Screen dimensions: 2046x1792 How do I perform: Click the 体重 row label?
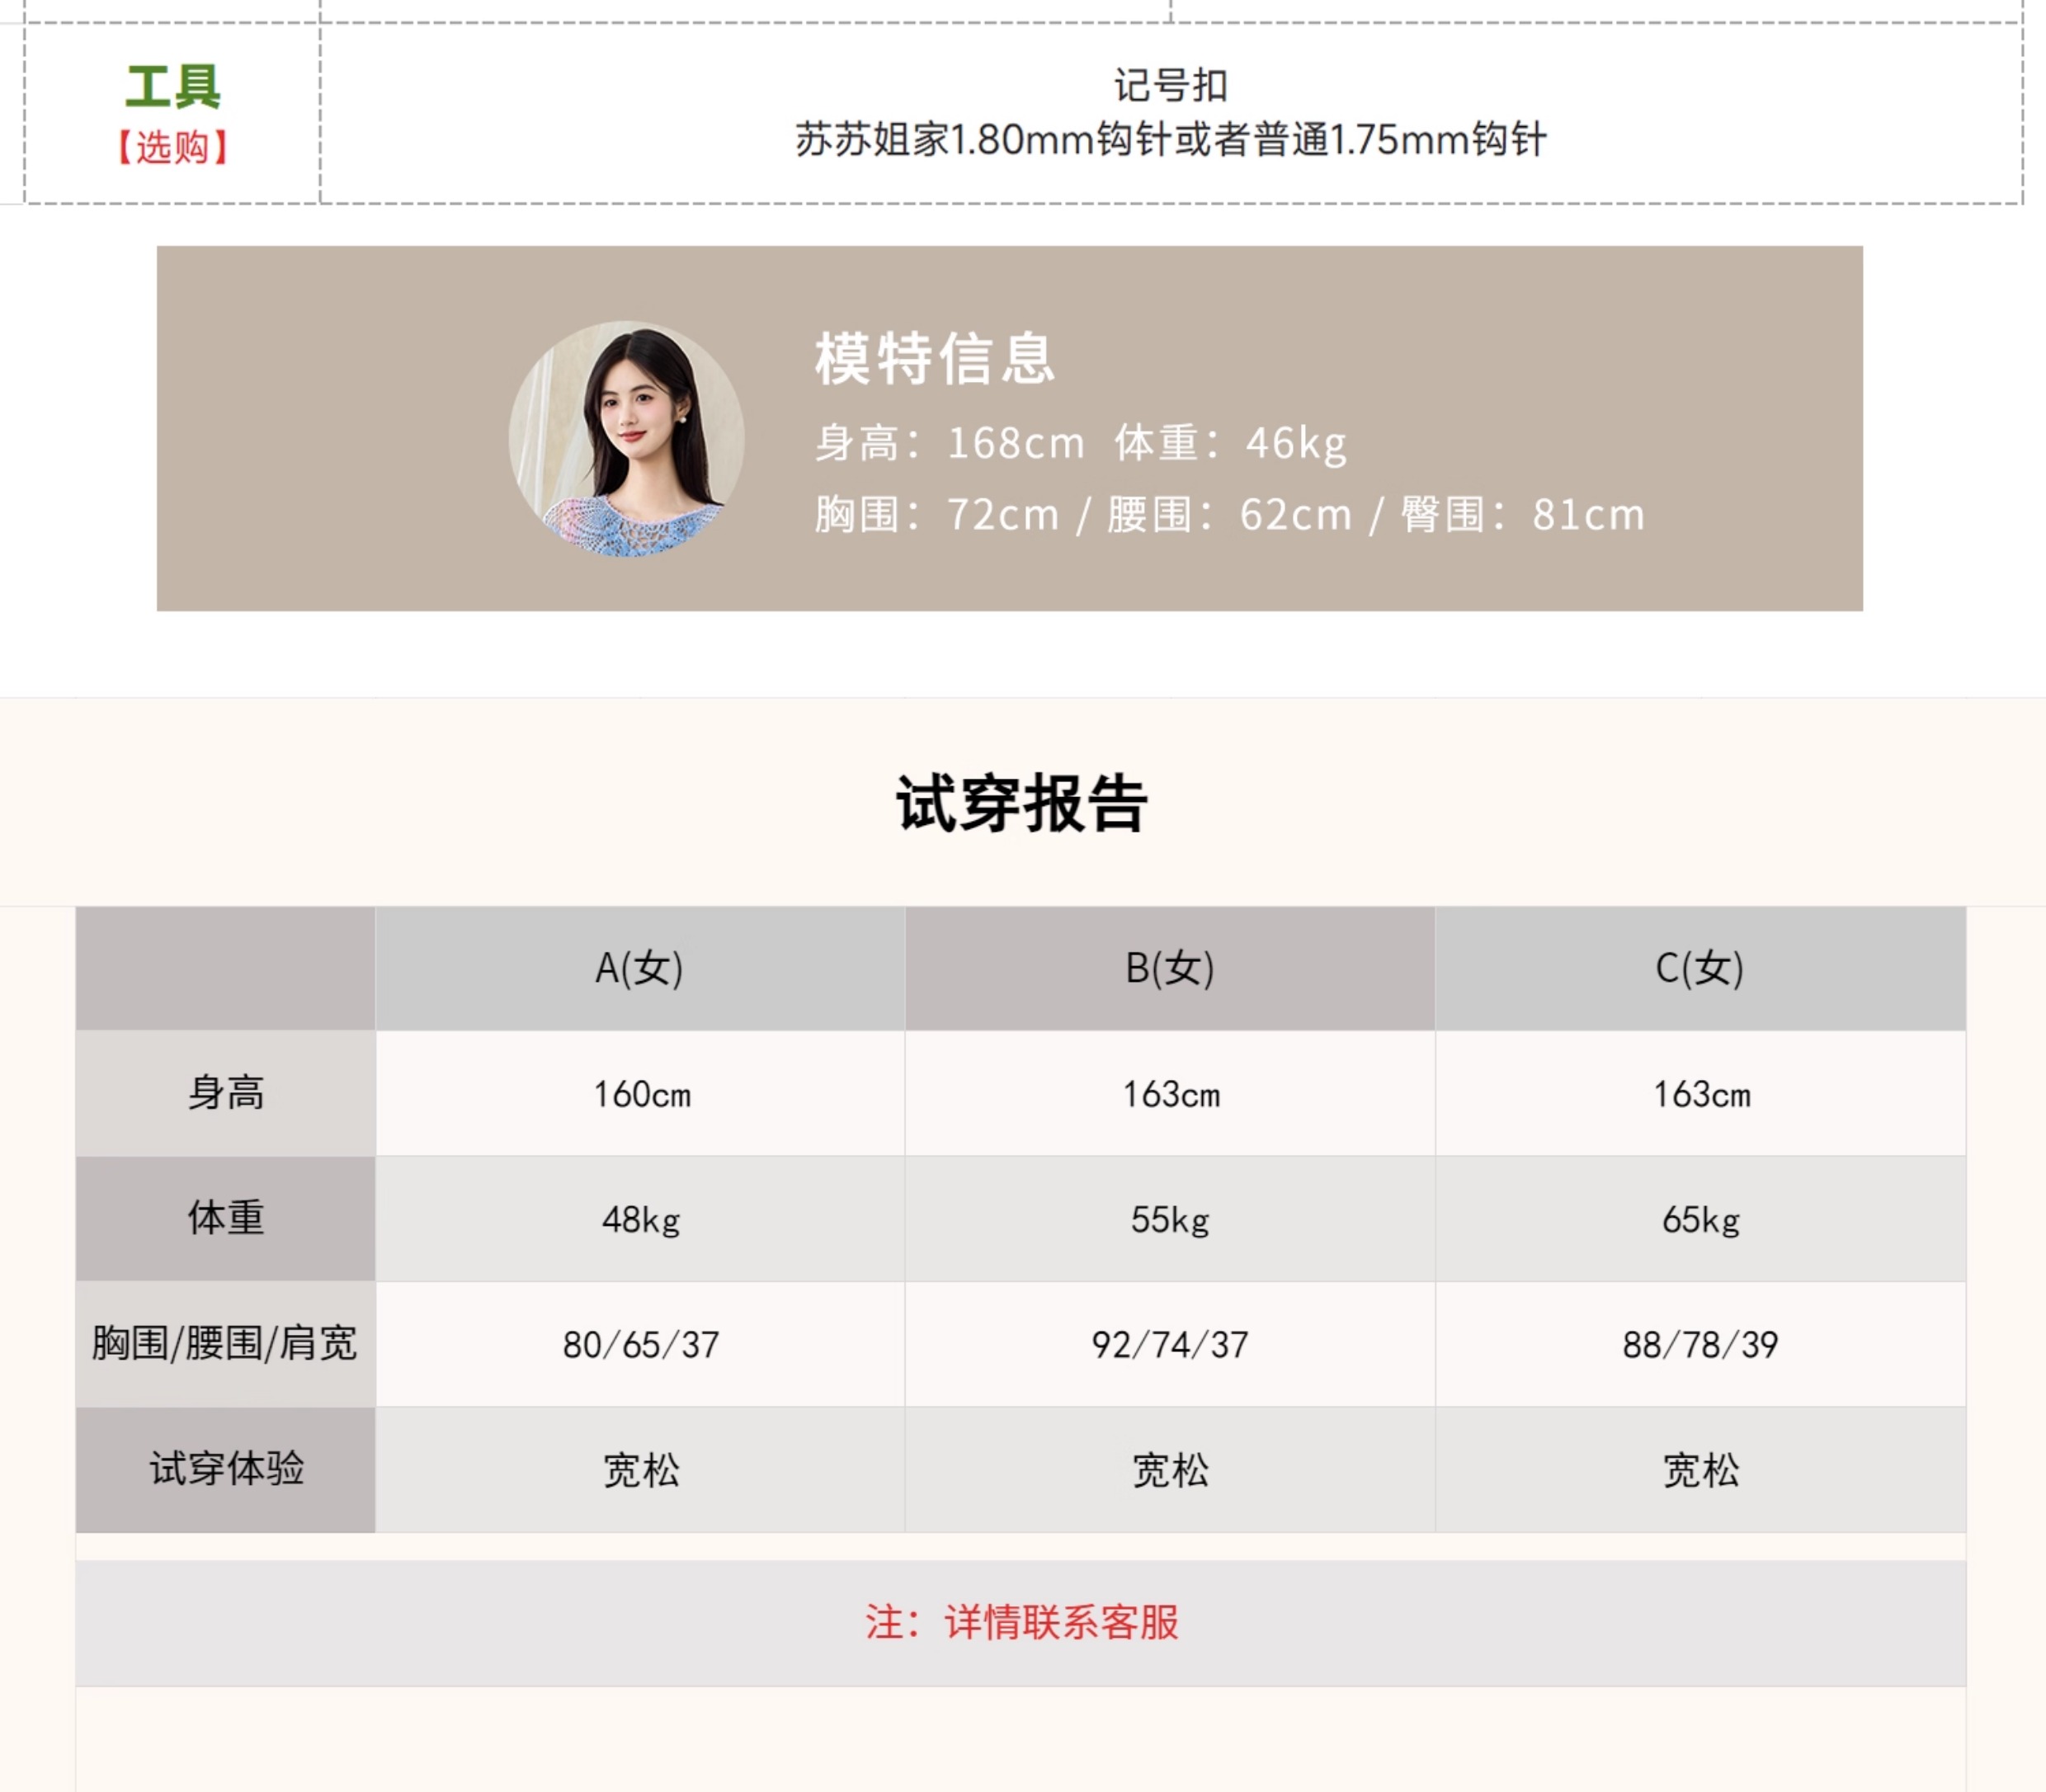click(x=226, y=1218)
